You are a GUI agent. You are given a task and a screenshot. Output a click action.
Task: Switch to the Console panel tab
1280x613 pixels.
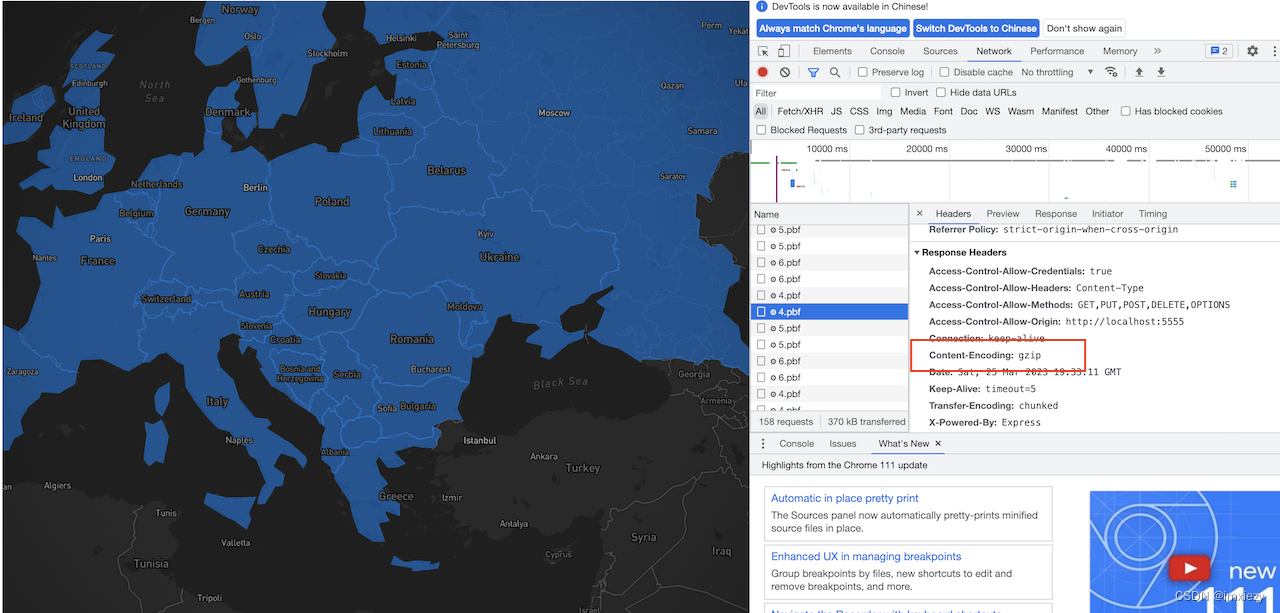pyautogui.click(x=887, y=51)
